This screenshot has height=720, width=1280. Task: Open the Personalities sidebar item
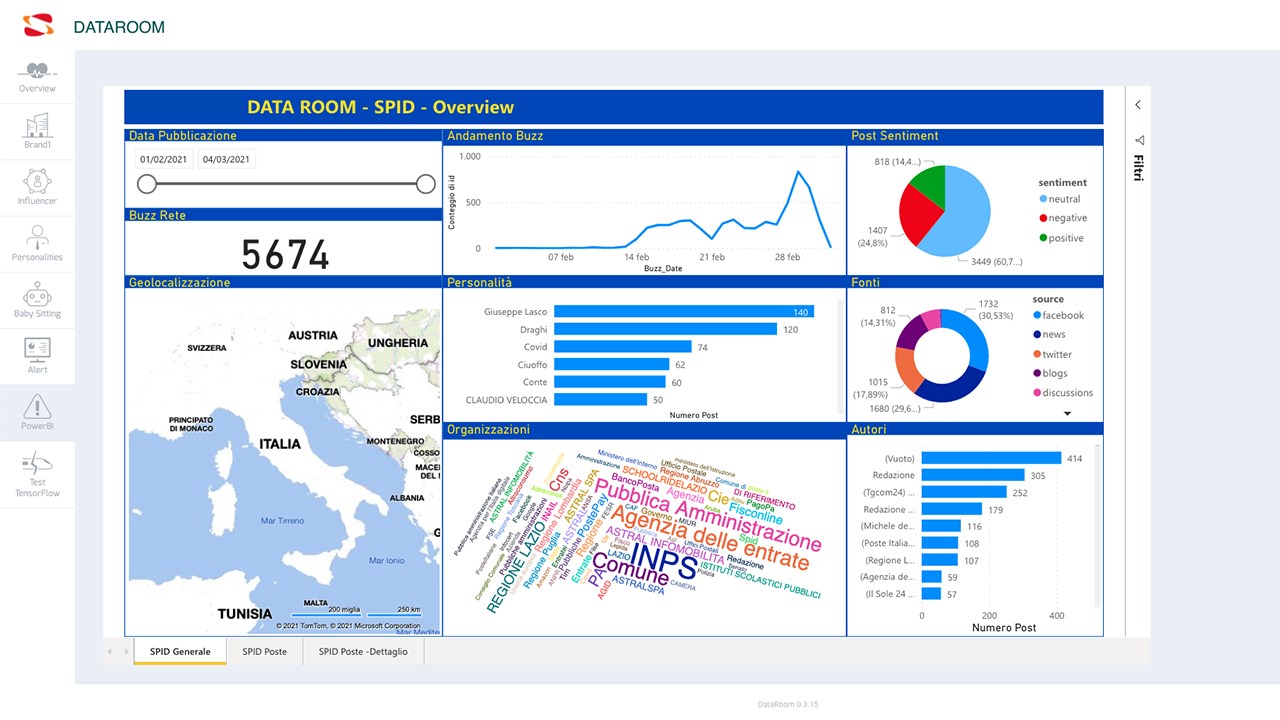coord(37,244)
